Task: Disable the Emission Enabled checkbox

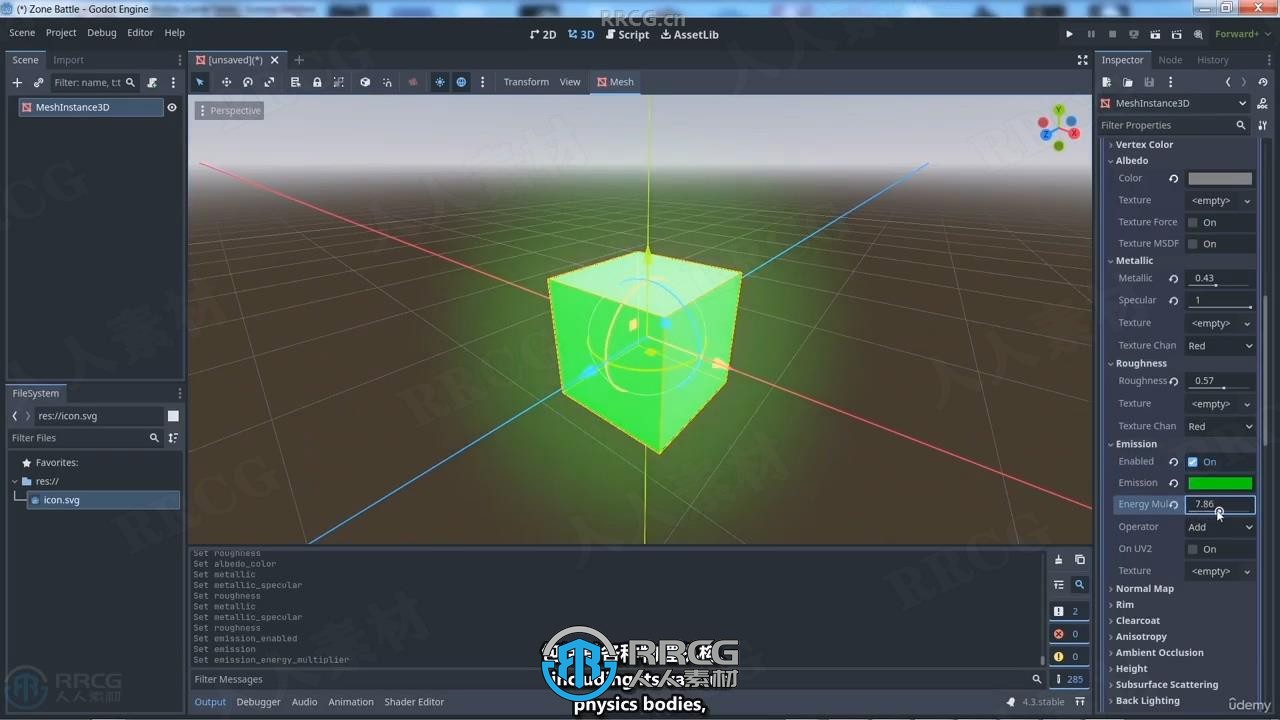Action: 1192,462
